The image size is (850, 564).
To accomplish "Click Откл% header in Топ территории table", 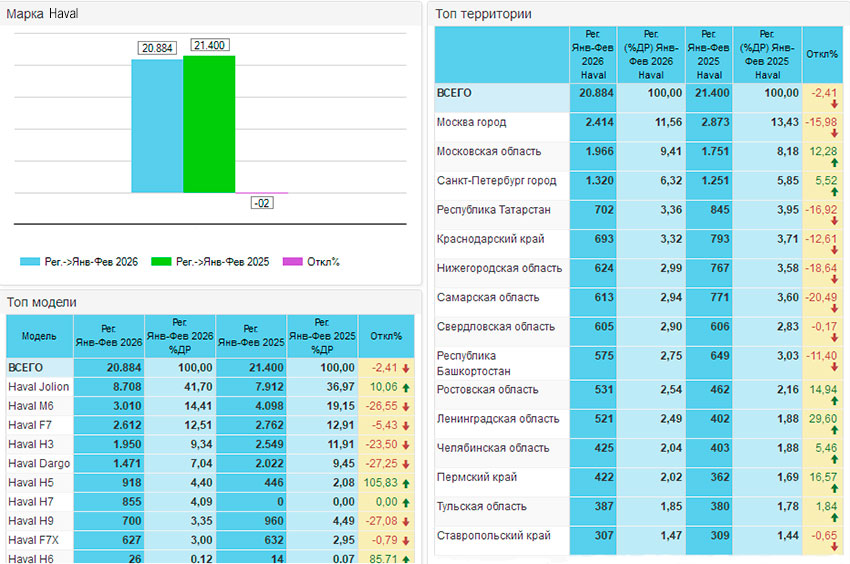I will point(823,54).
